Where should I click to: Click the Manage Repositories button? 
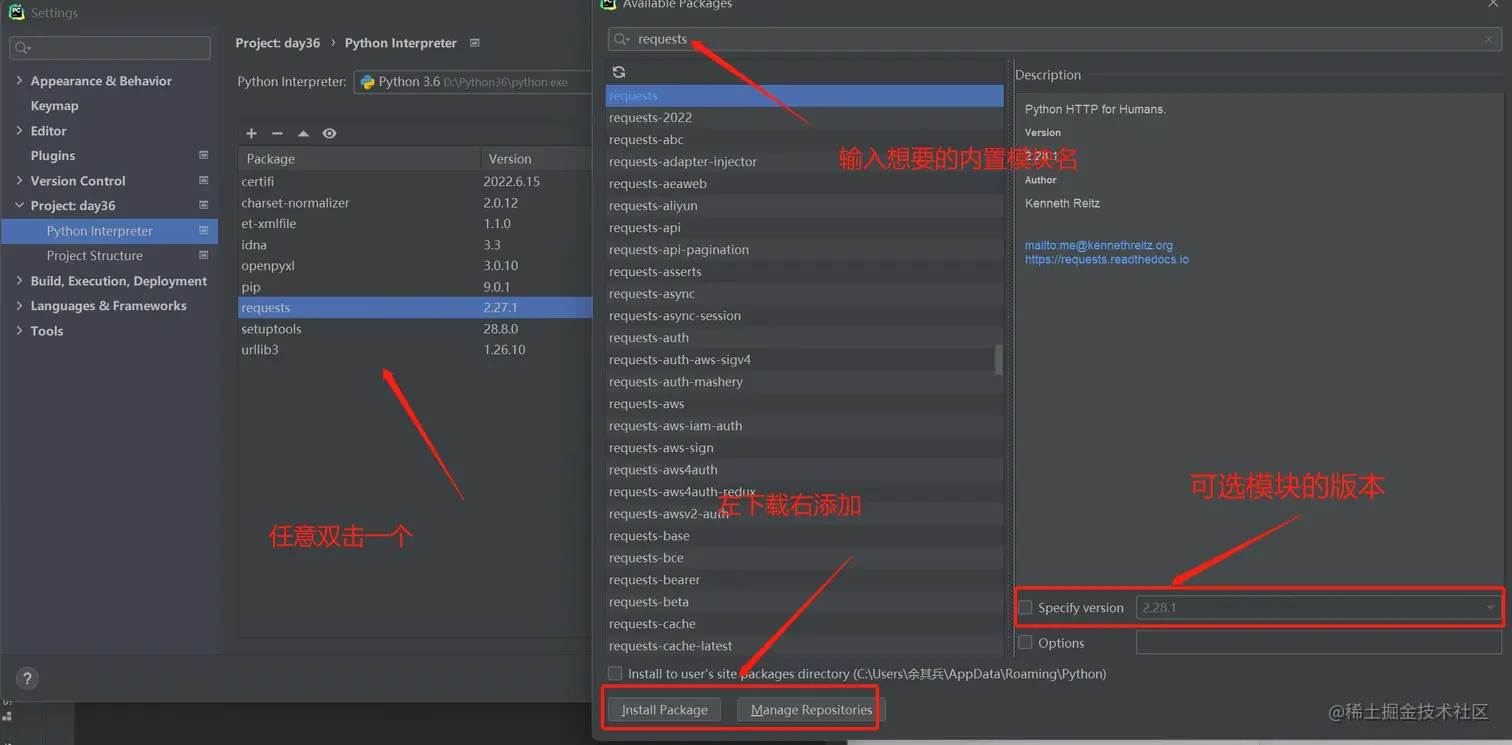(811, 710)
